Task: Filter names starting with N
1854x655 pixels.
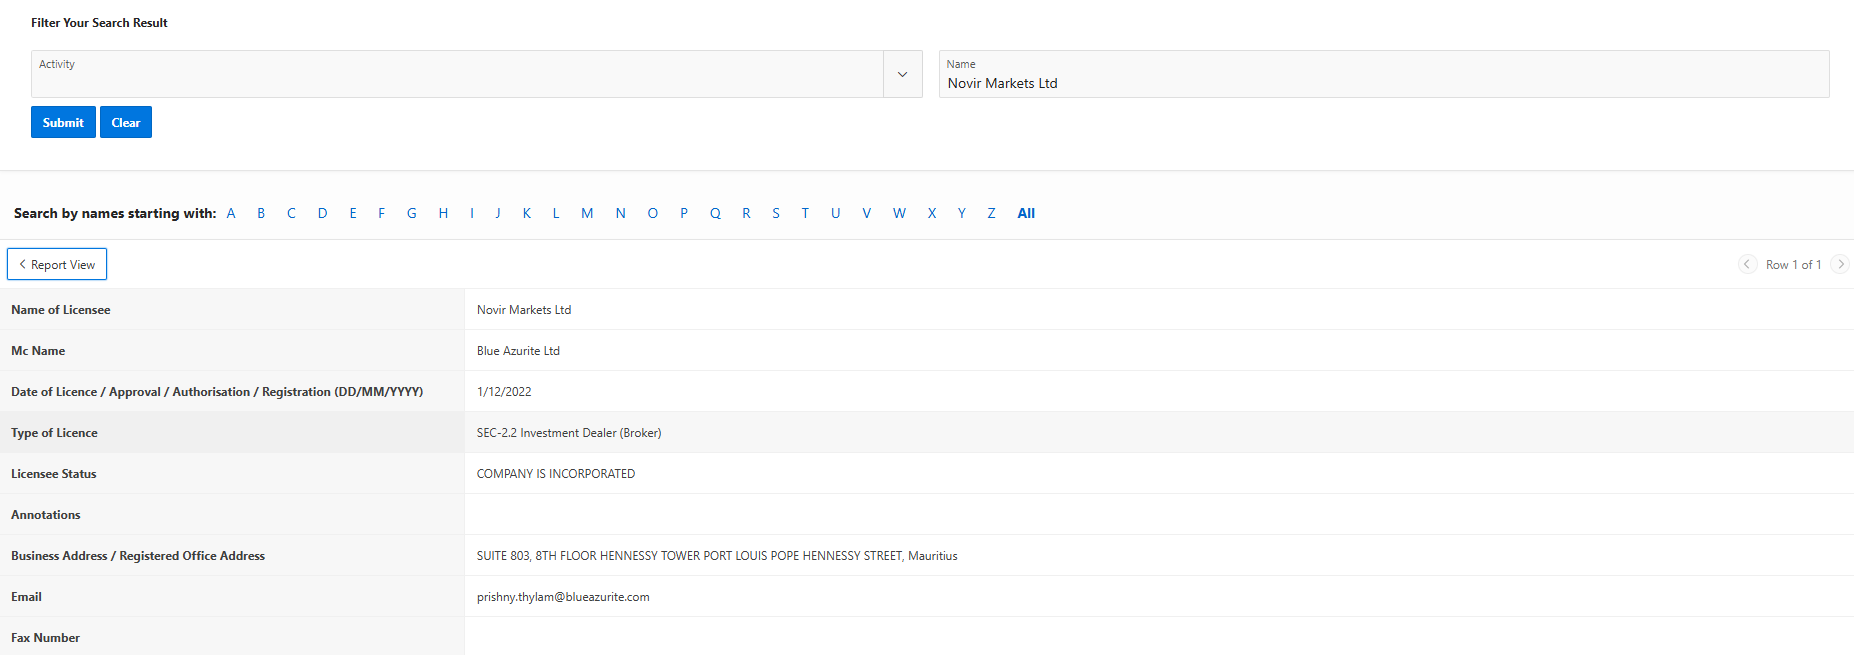Action: (620, 213)
